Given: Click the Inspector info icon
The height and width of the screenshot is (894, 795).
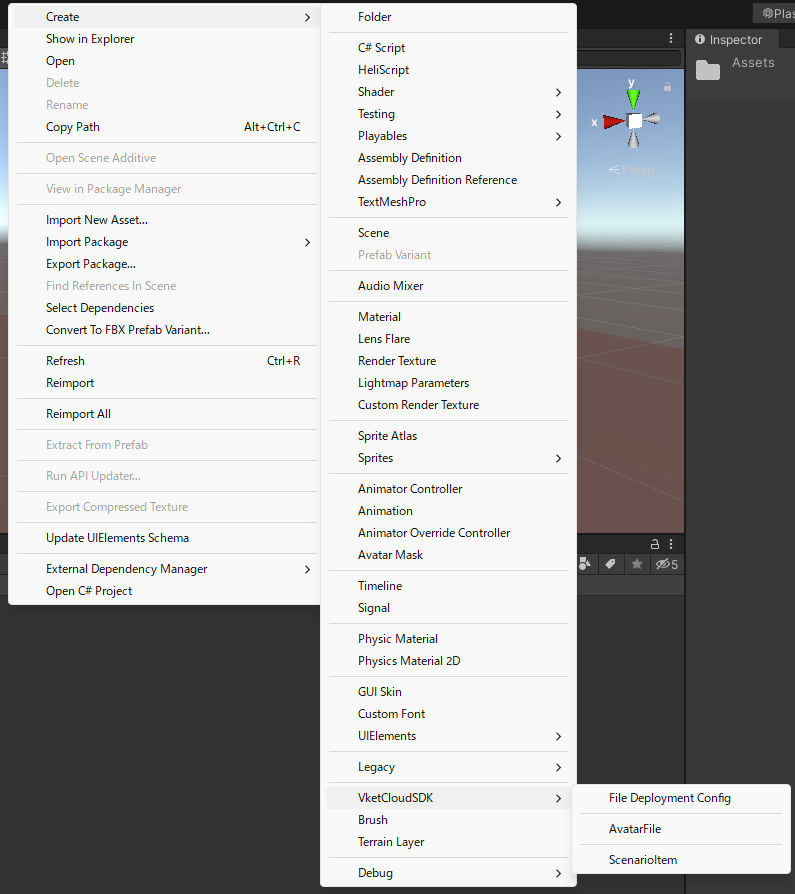Looking at the screenshot, I should (x=700, y=39).
